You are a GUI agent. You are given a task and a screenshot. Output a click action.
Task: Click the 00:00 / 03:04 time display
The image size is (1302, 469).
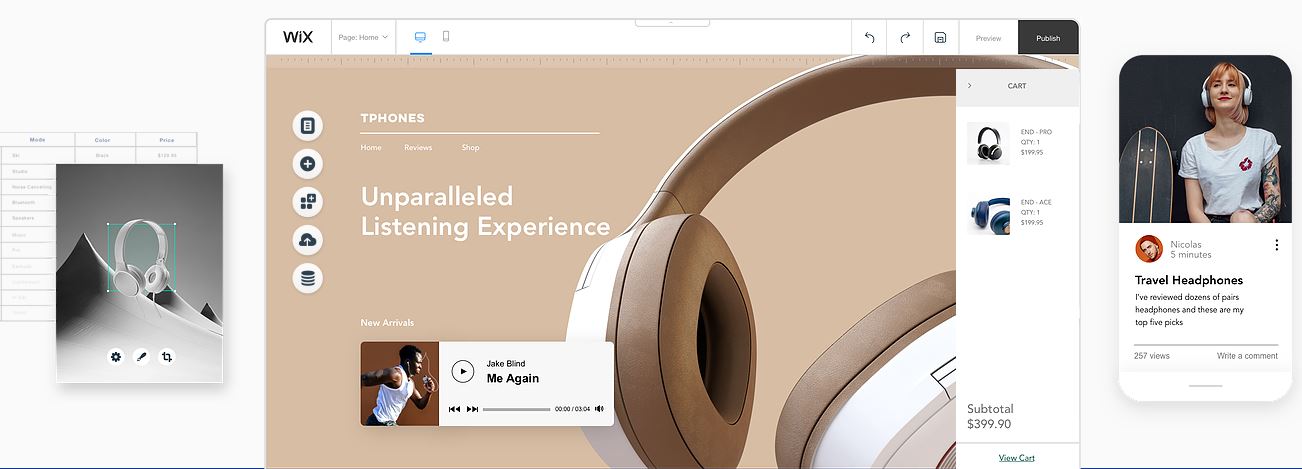[x=572, y=409]
